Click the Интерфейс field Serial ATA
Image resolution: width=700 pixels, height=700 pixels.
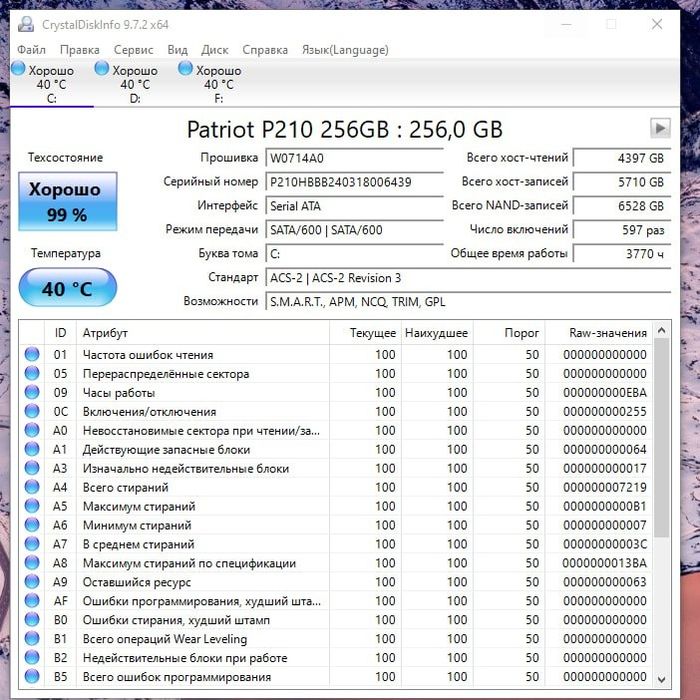click(354, 206)
